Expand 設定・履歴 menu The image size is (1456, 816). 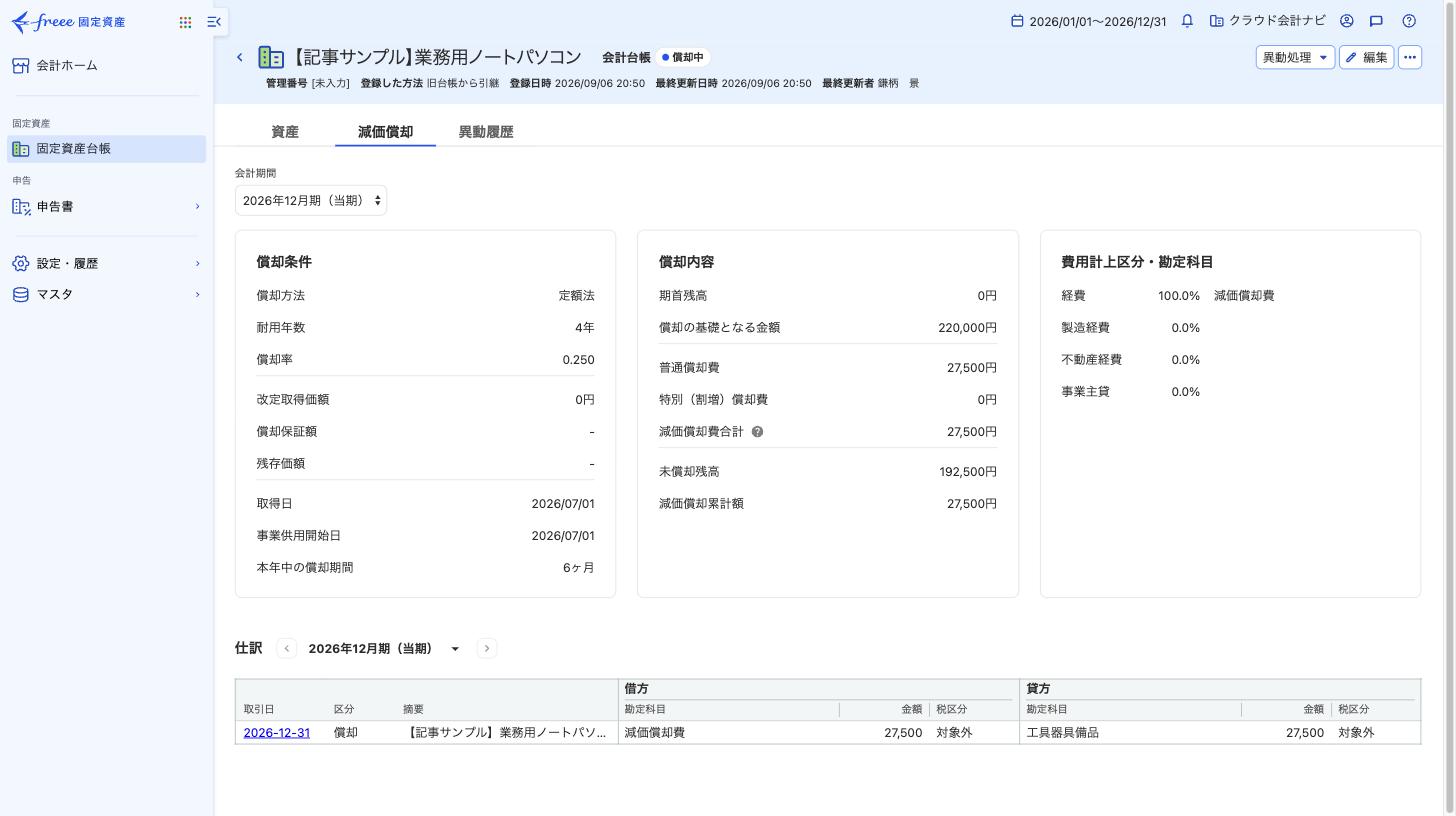click(106, 264)
